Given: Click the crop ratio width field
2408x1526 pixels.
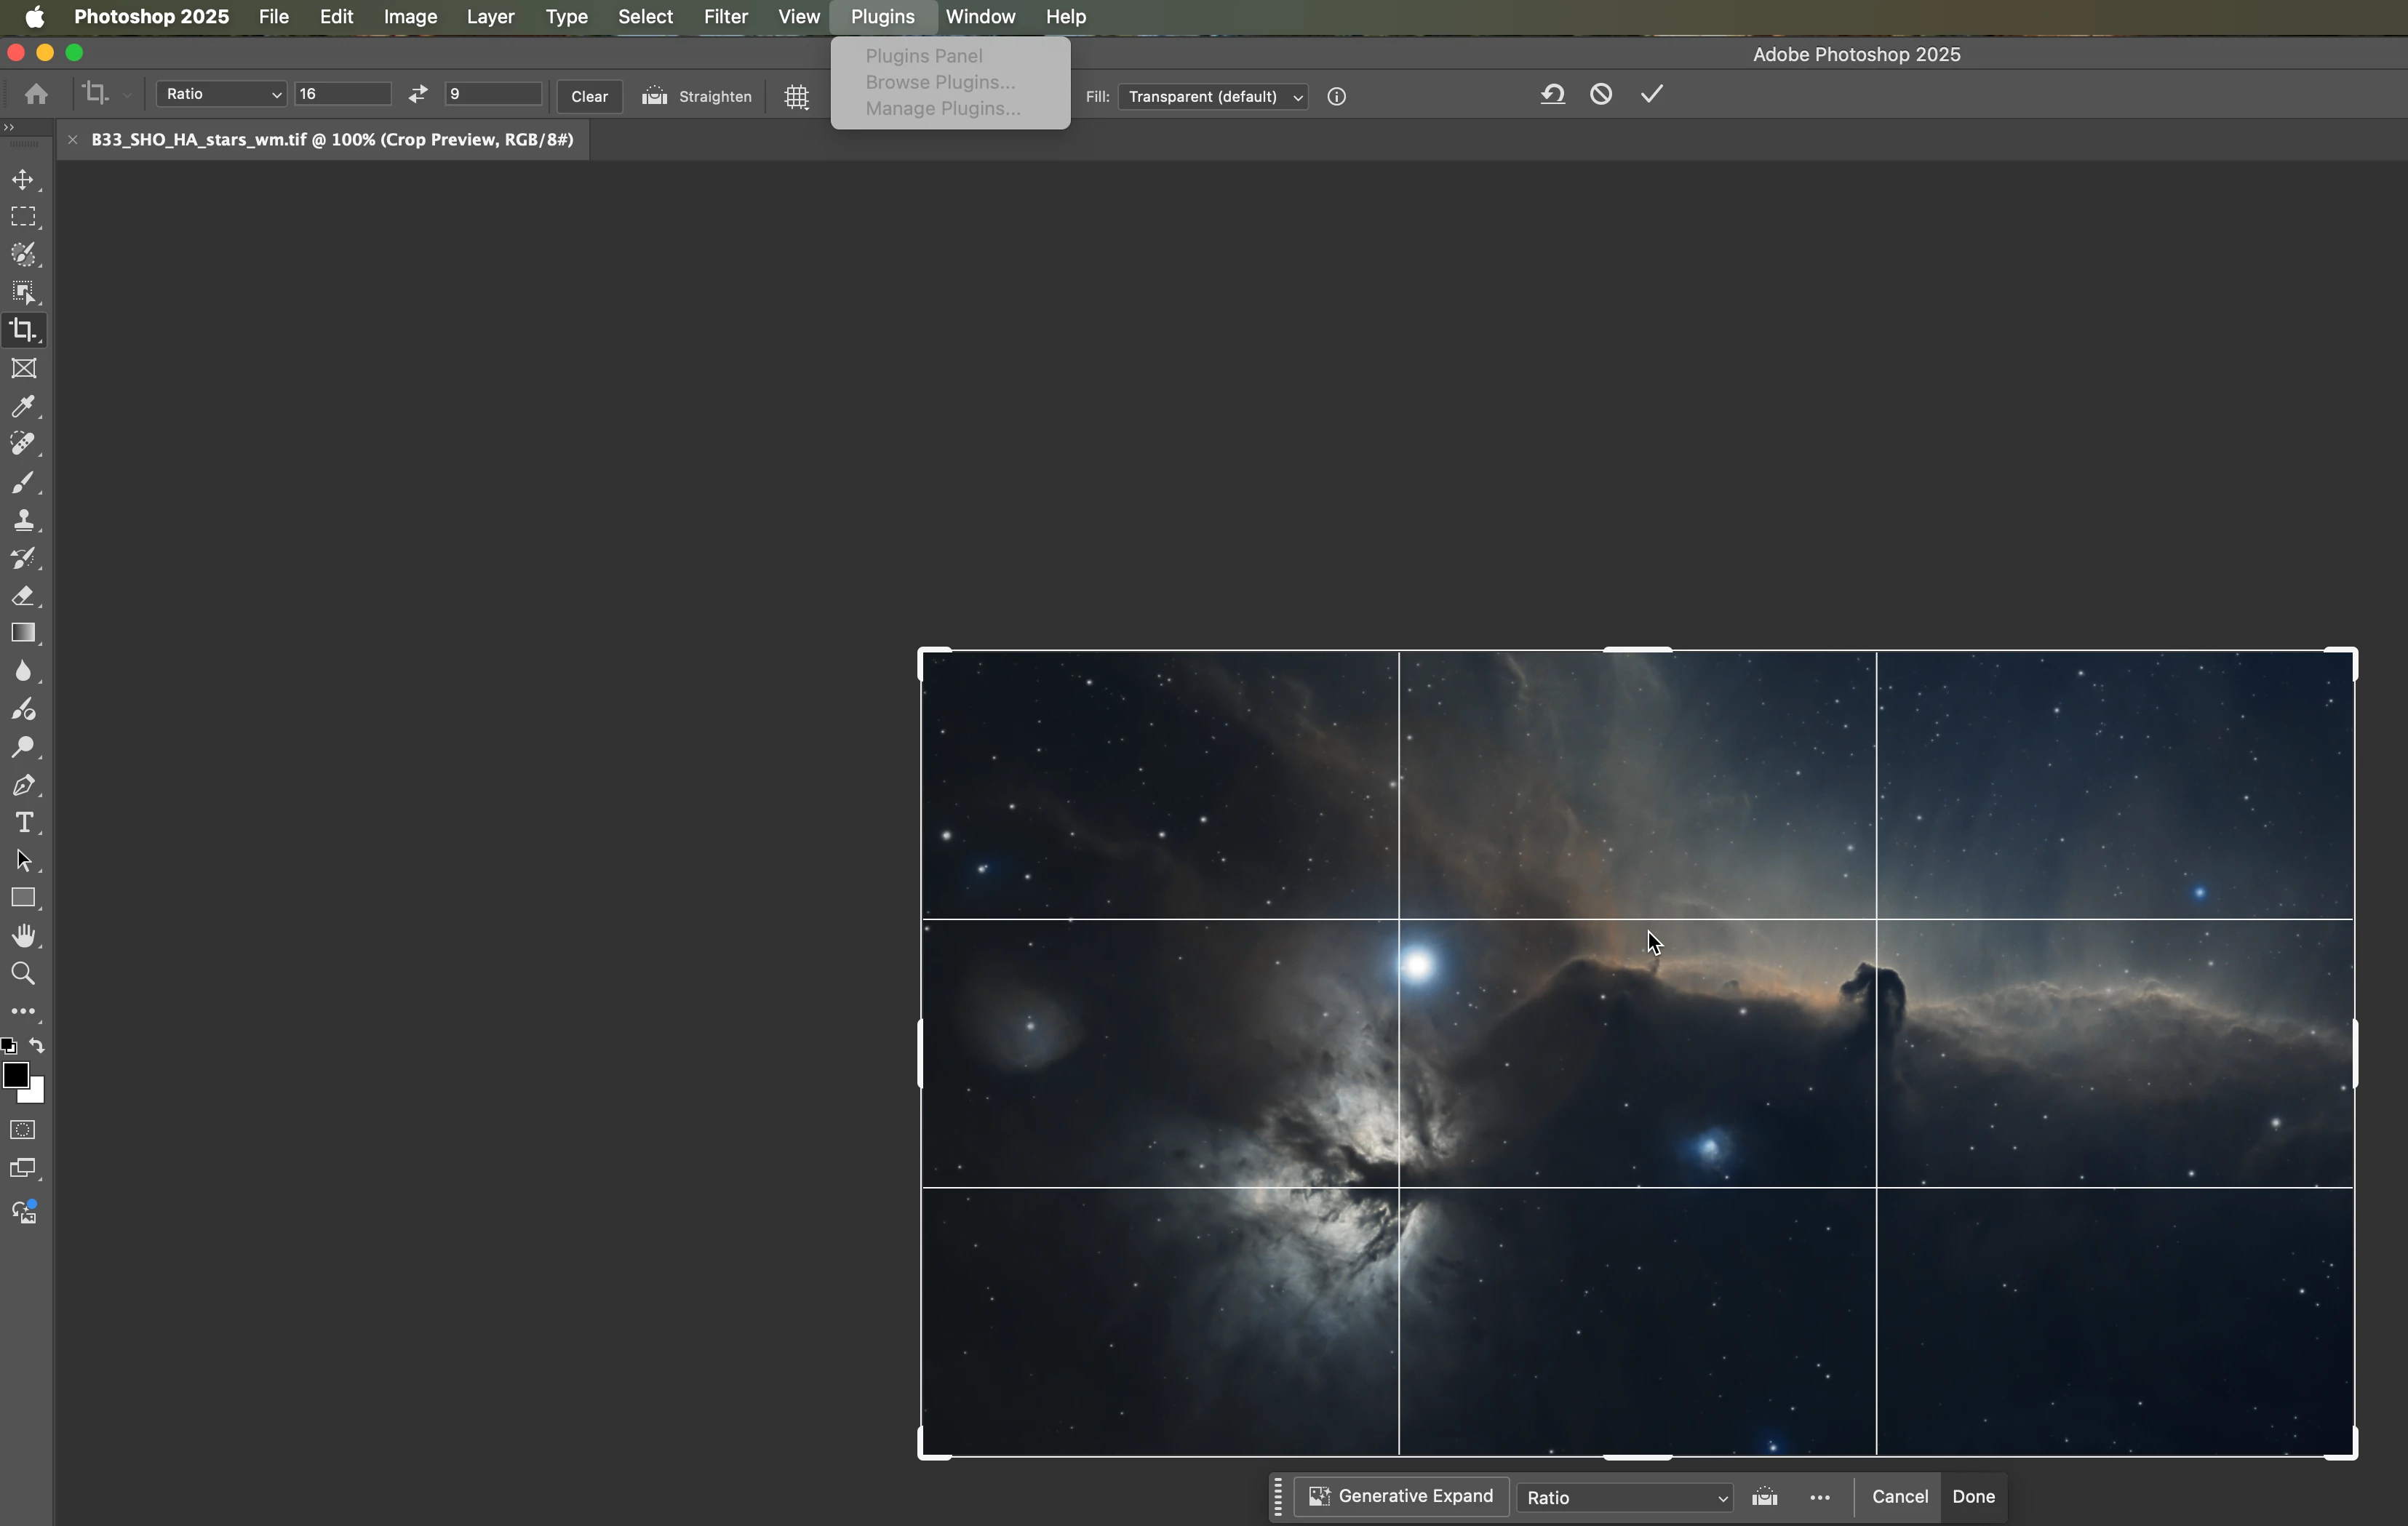Looking at the screenshot, I should coord(342,94).
